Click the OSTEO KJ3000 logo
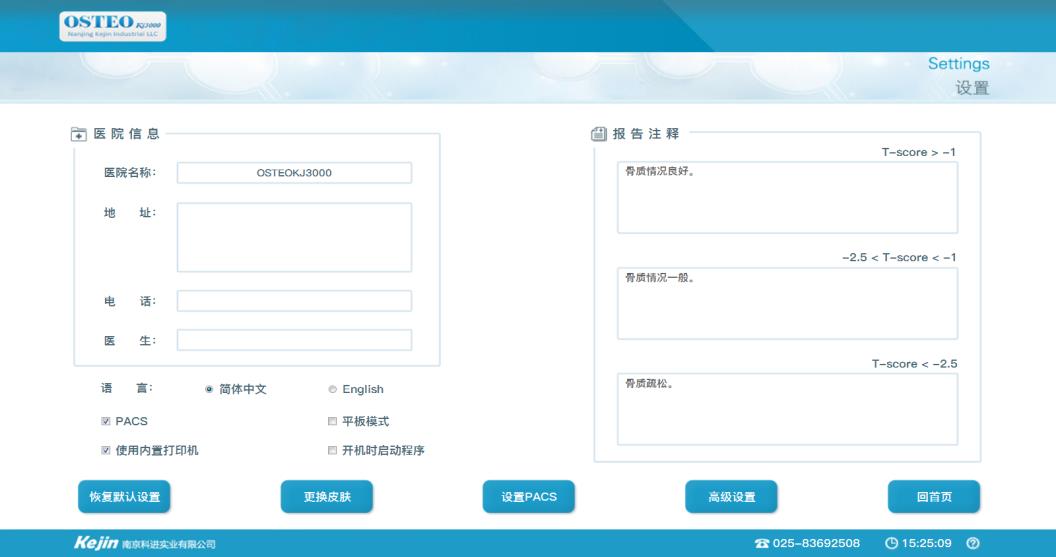1056x557 pixels. click(113, 27)
